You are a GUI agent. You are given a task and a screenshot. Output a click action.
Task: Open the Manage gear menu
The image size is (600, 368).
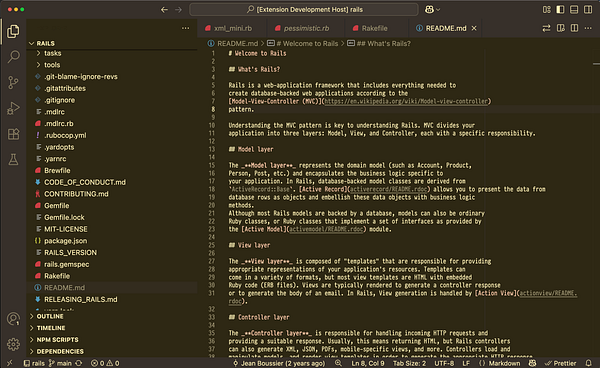coord(13,344)
